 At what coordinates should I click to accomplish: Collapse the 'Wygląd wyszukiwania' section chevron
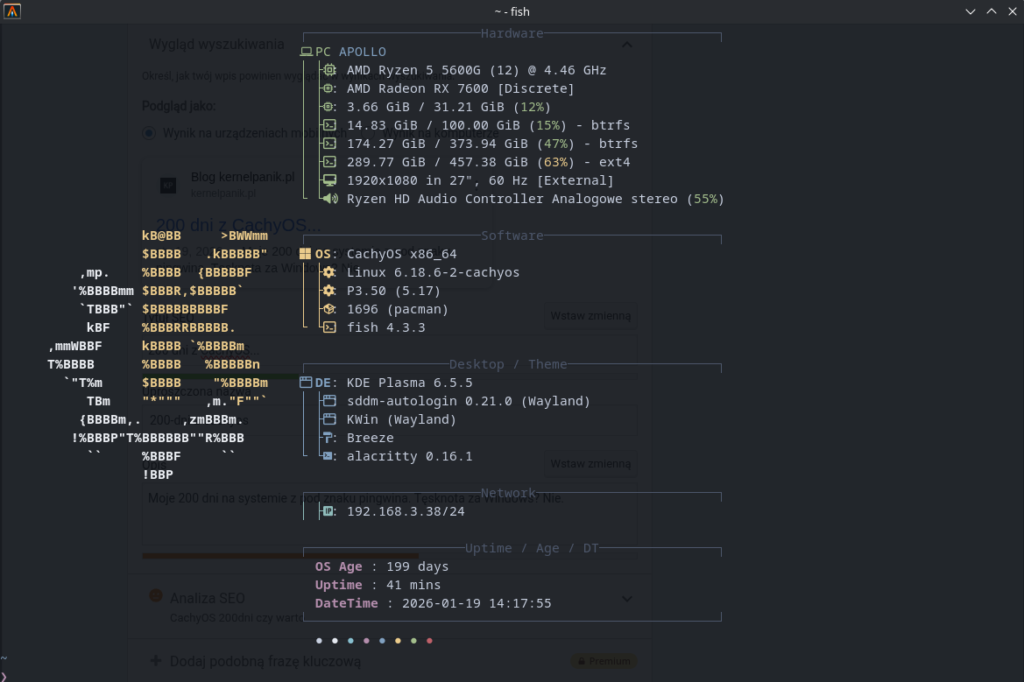627,45
